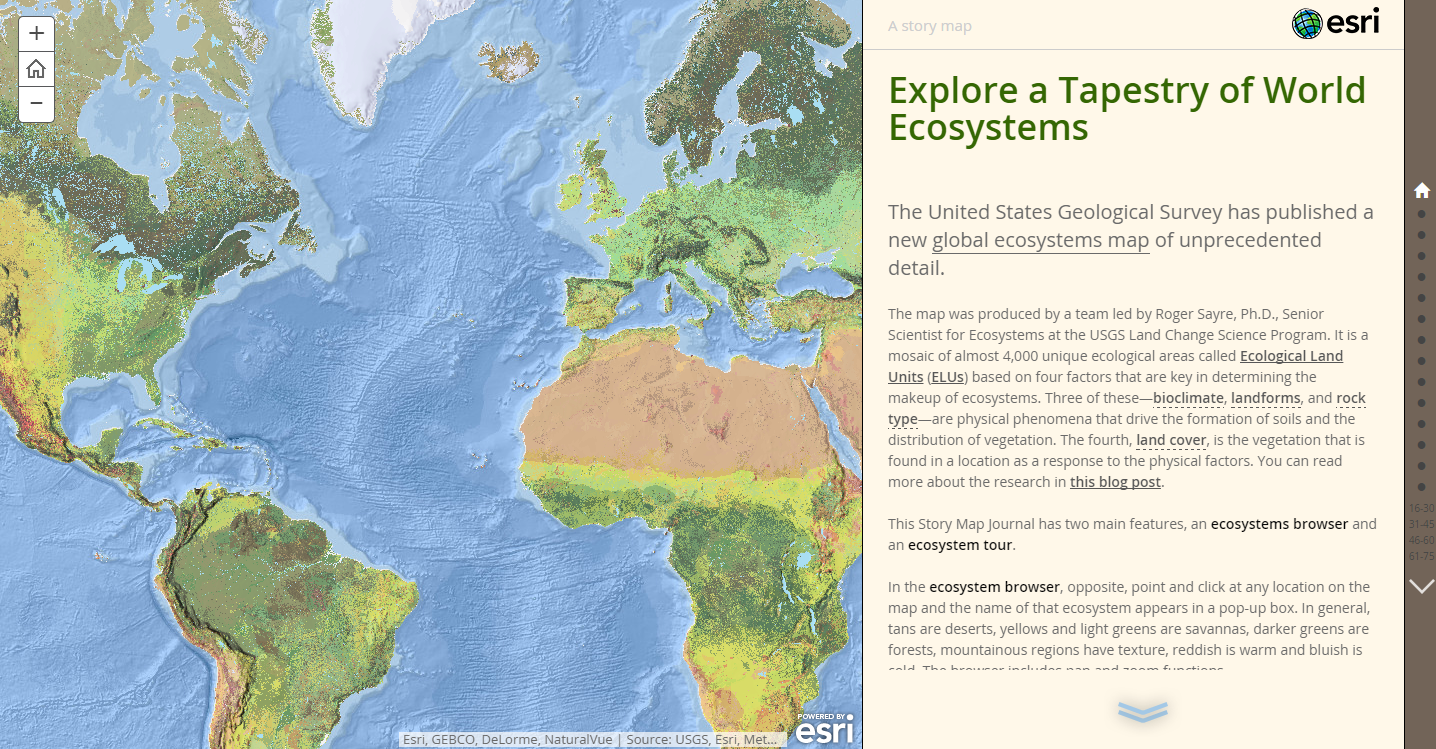Expand the truncated map attribution text
1436x749 pixels.
click(772, 739)
